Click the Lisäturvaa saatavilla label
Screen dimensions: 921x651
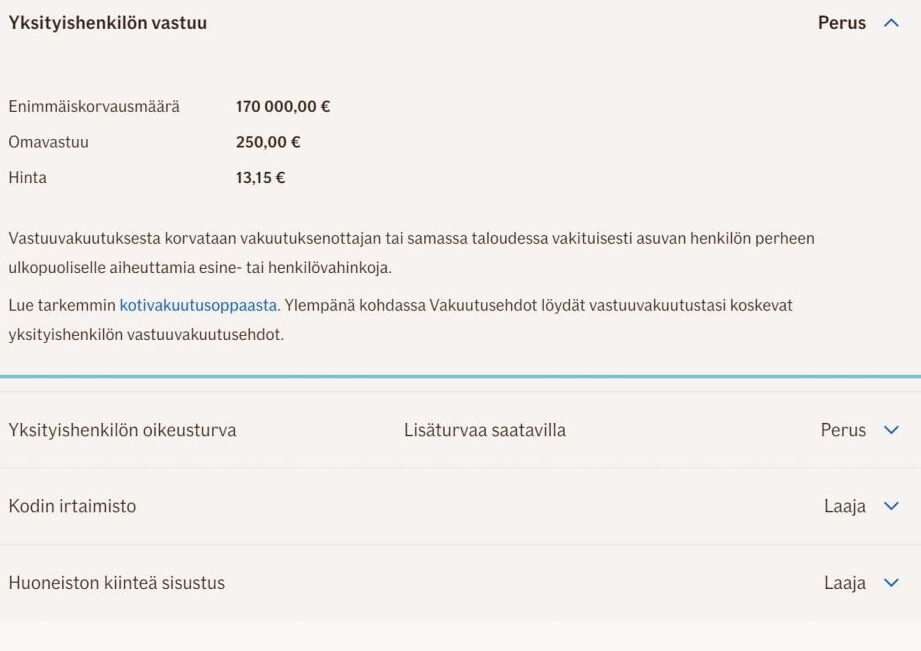(x=485, y=430)
